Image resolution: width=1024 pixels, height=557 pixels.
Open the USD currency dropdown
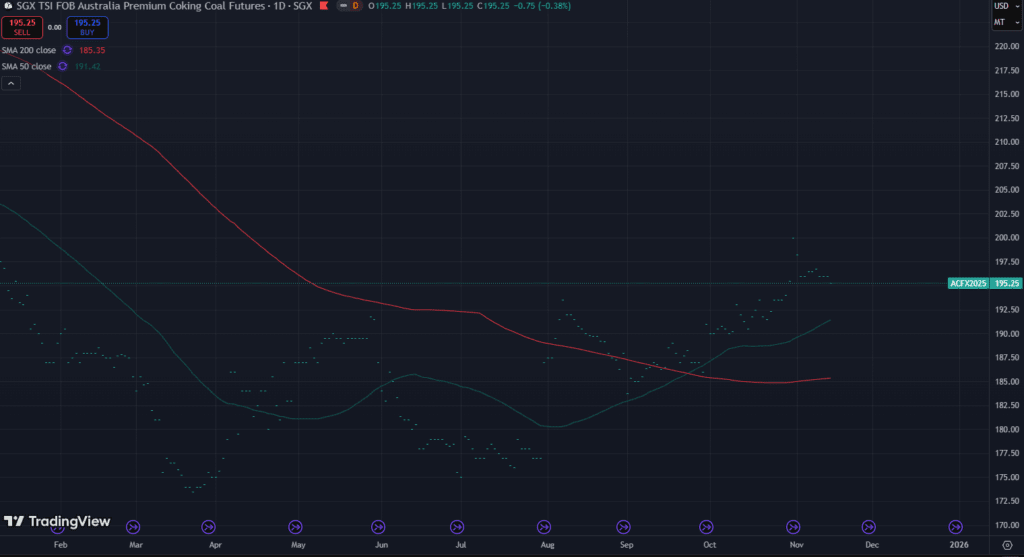click(x=1000, y=6)
